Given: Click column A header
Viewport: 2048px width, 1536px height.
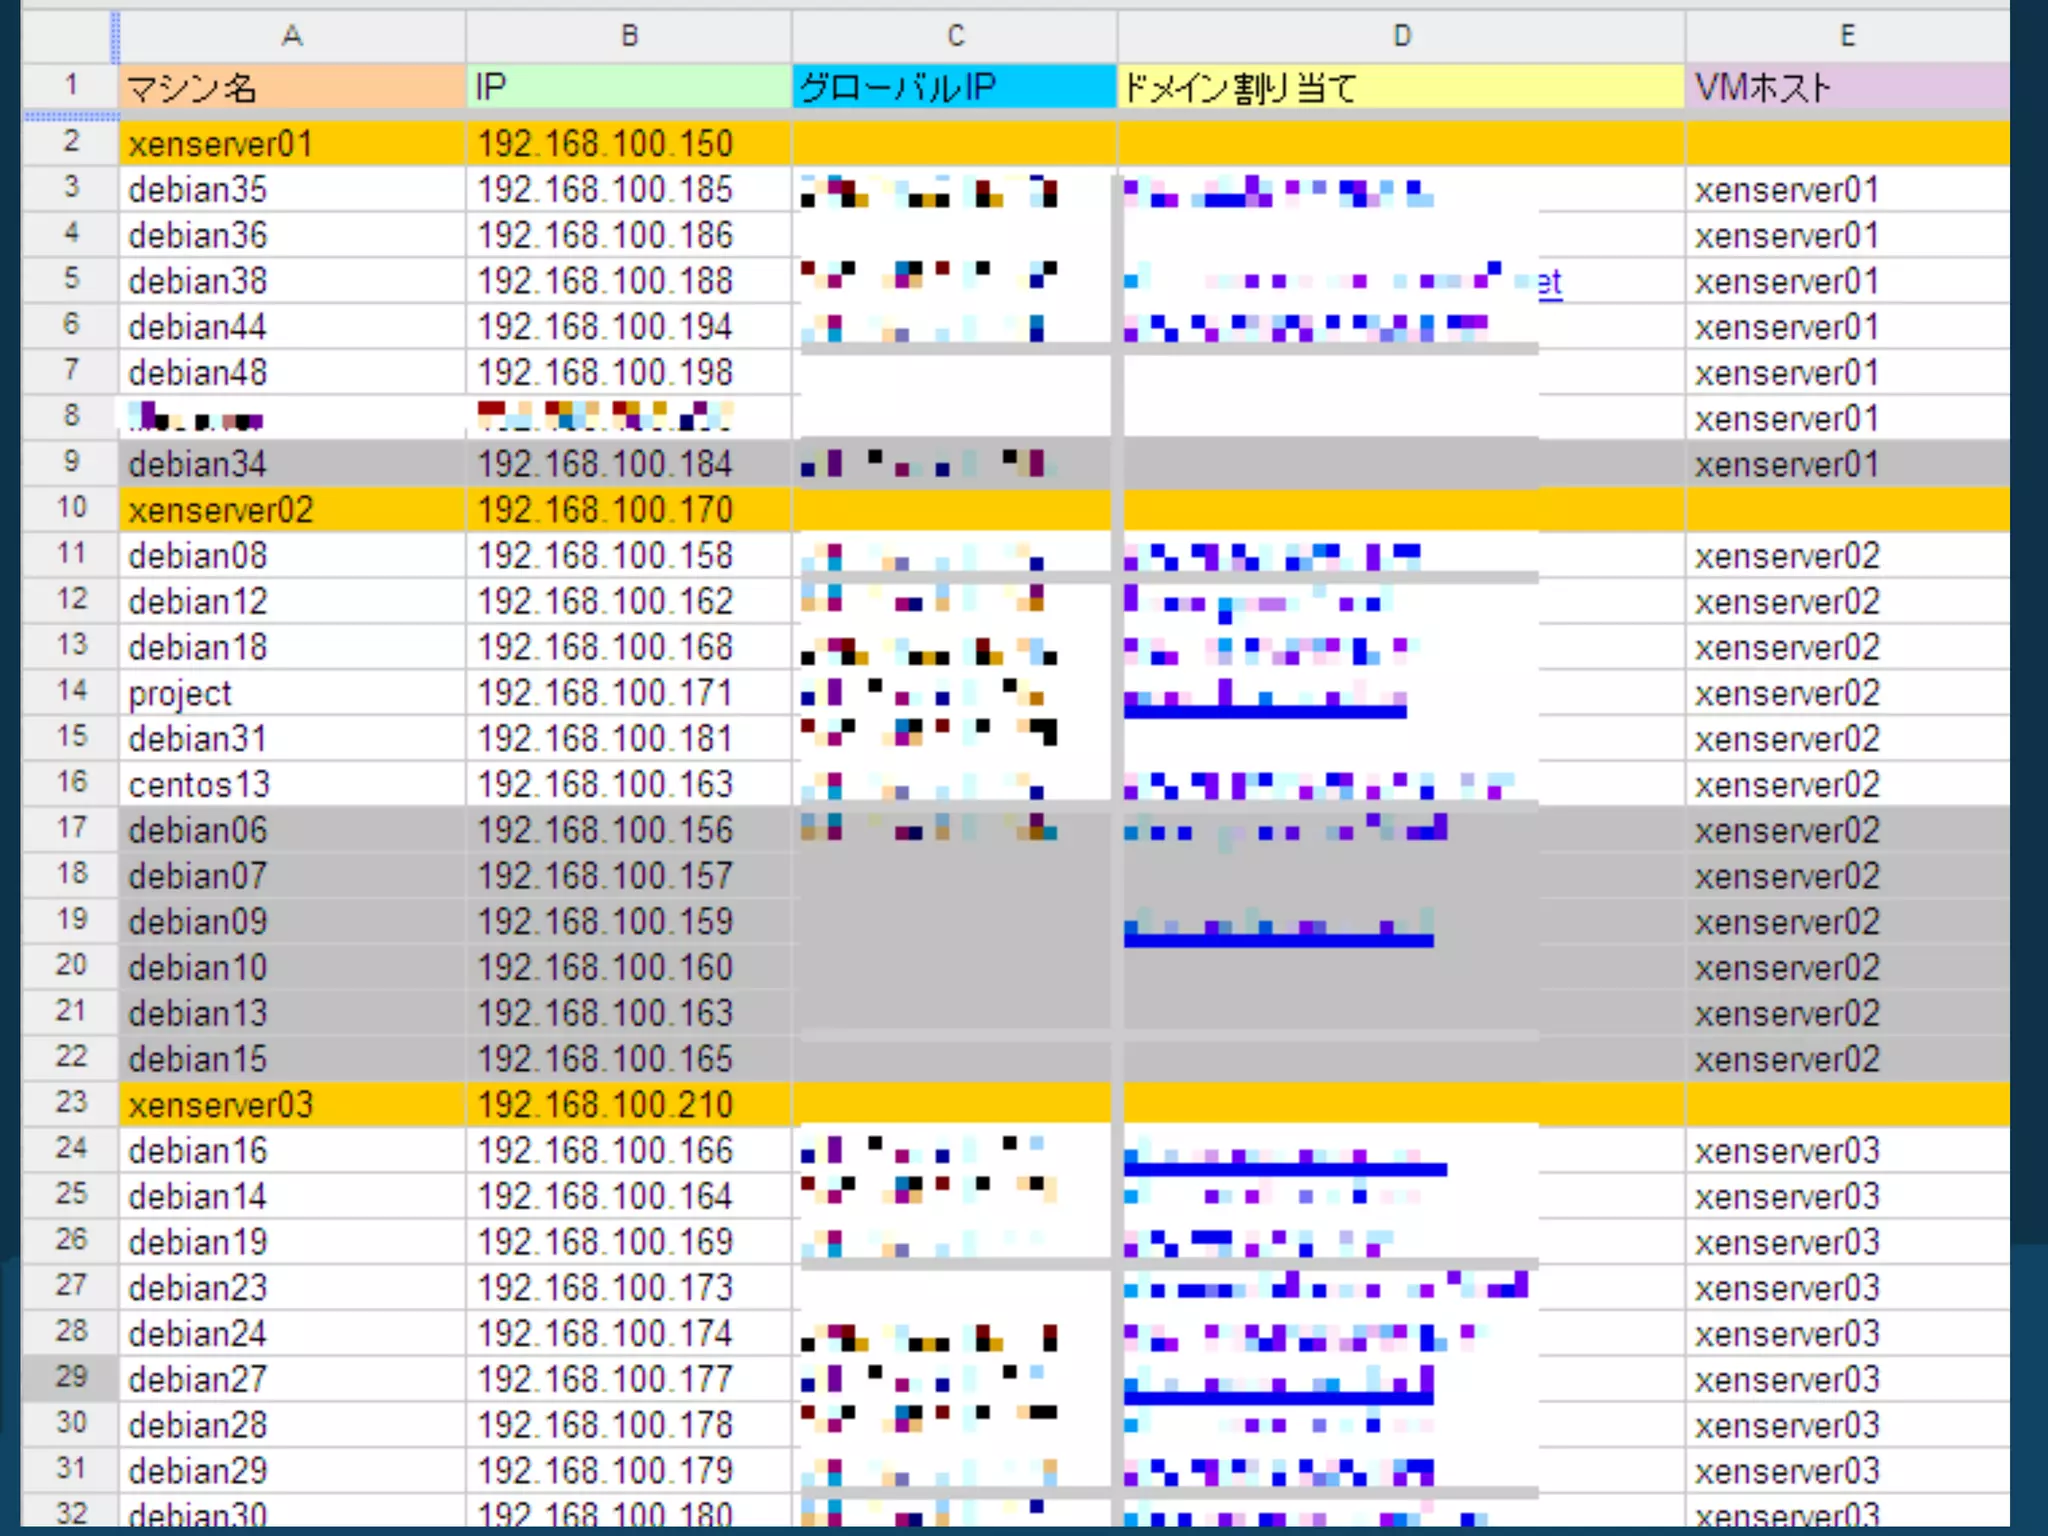Looking at the screenshot, I should tap(291, 36).
